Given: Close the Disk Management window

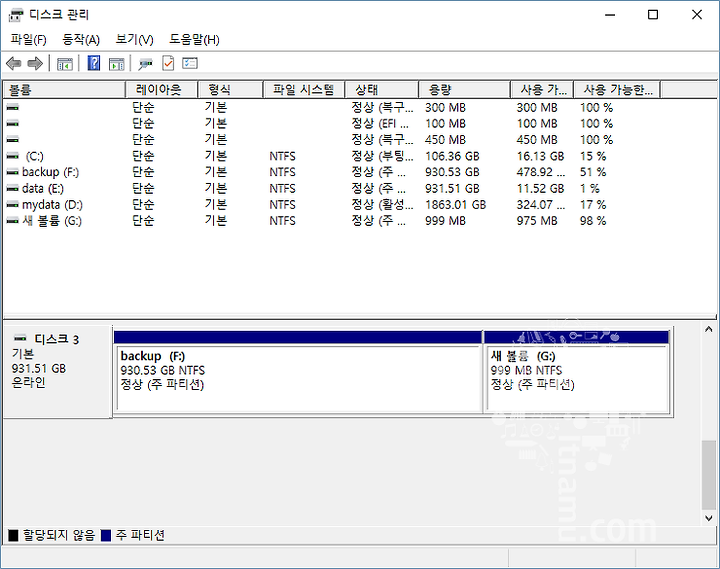Looking at the screenshot, I should tap(697, 15).
